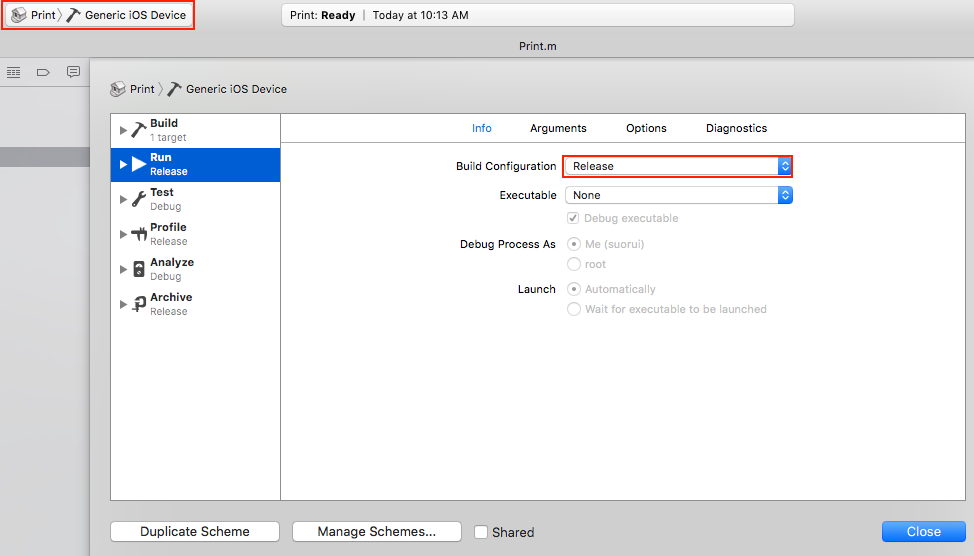Open the Executable dropdown
974x556 pixels.
click(x=678, y=195)
